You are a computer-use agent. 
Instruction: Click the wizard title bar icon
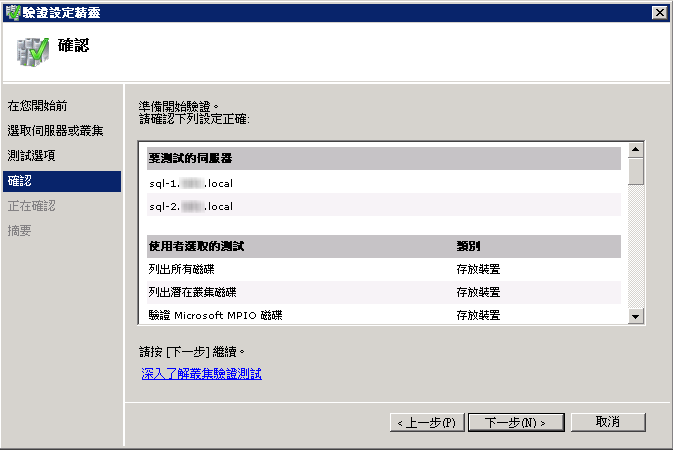[x=12, y=12]
